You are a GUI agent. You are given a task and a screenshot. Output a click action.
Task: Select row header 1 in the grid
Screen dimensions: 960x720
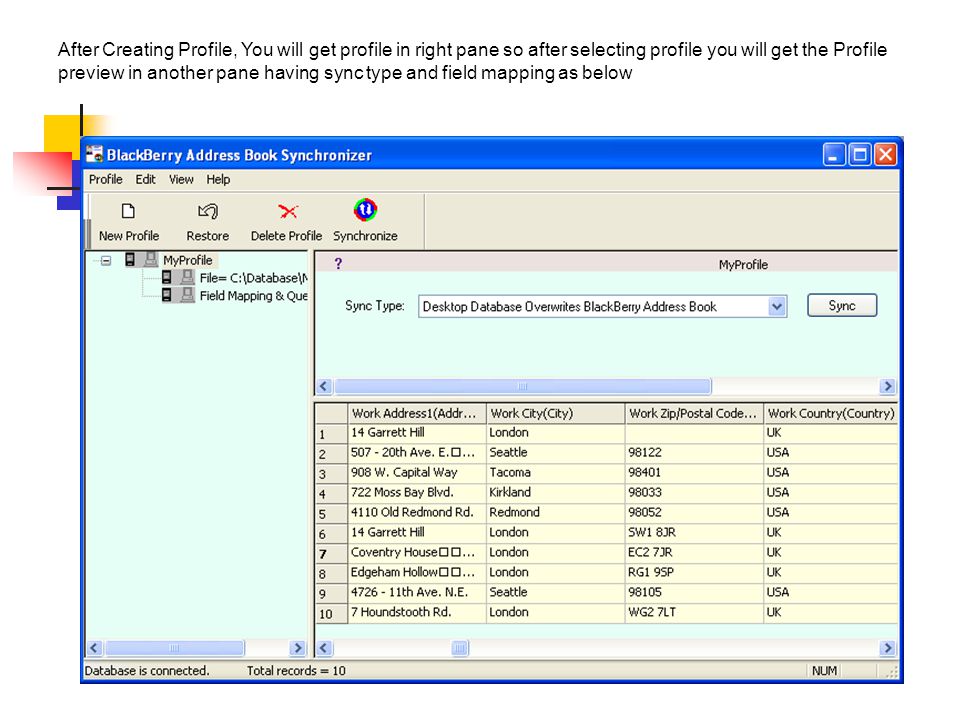click(x=331, y=434)
